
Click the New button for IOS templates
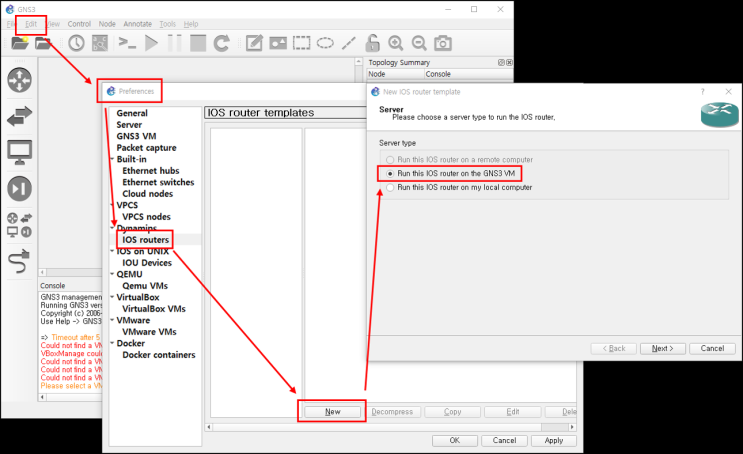pos(333,412)
